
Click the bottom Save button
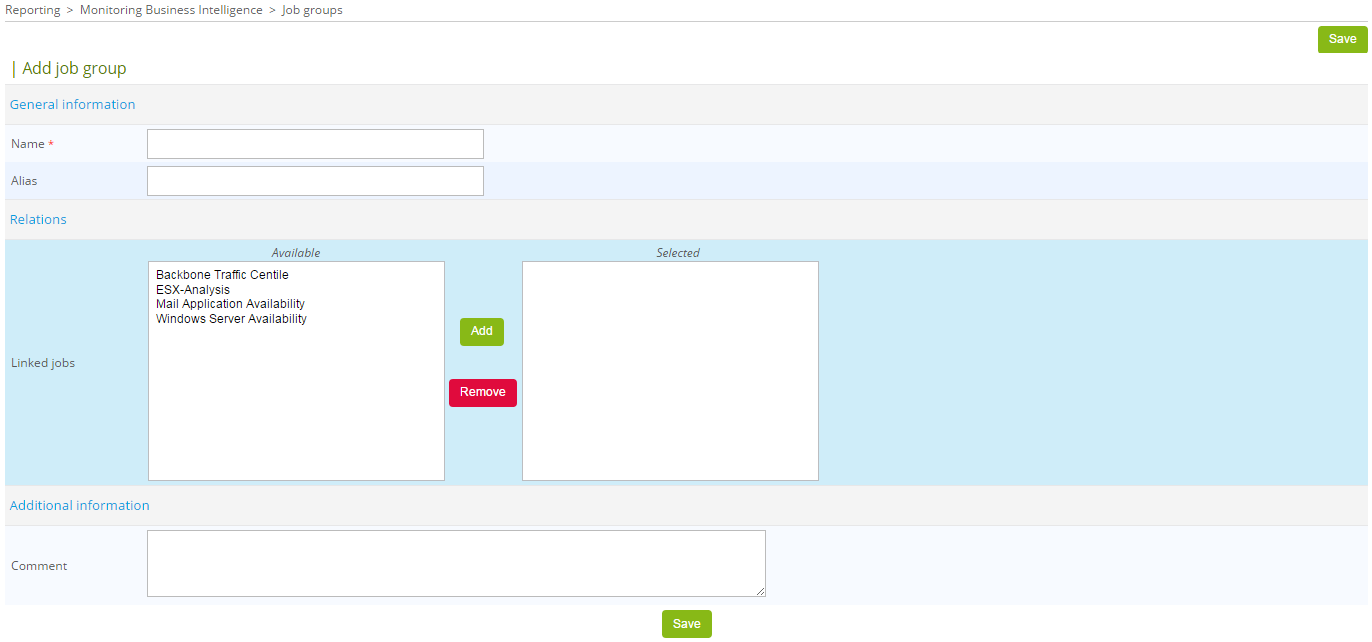[x=686, y=623]
